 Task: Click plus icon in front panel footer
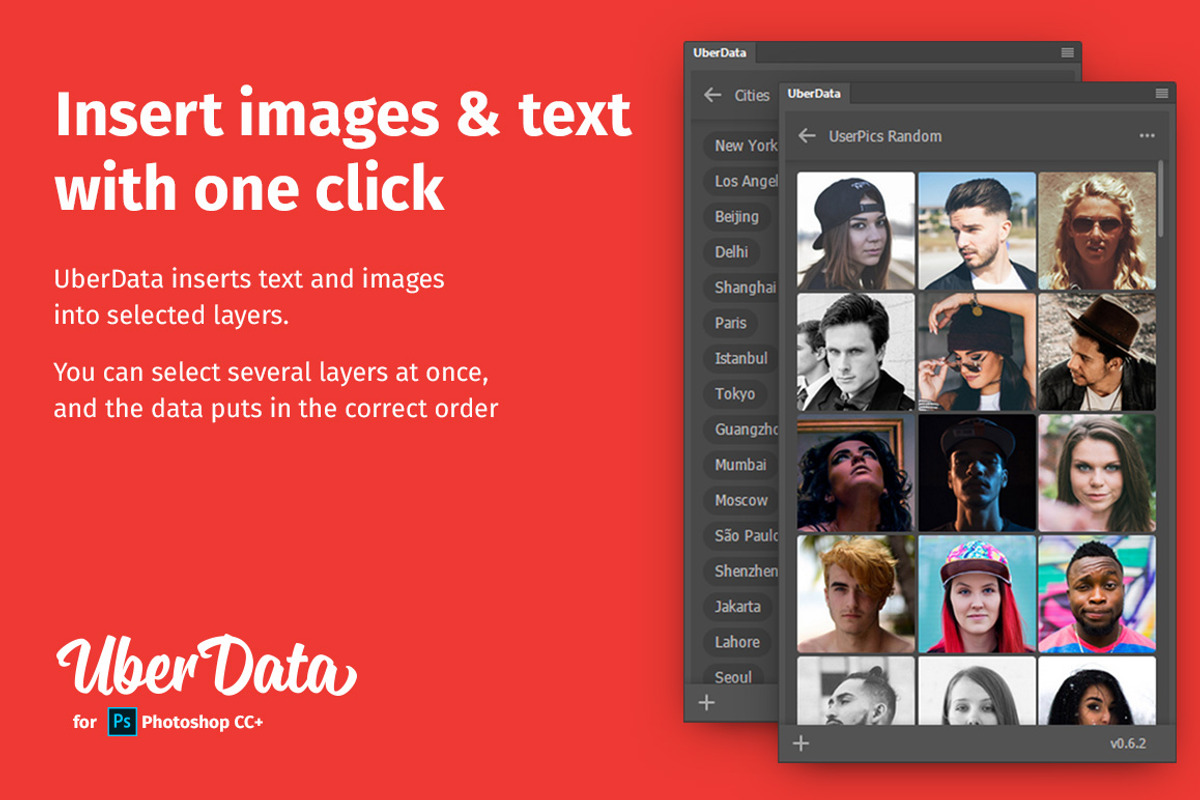pos(800,743)
